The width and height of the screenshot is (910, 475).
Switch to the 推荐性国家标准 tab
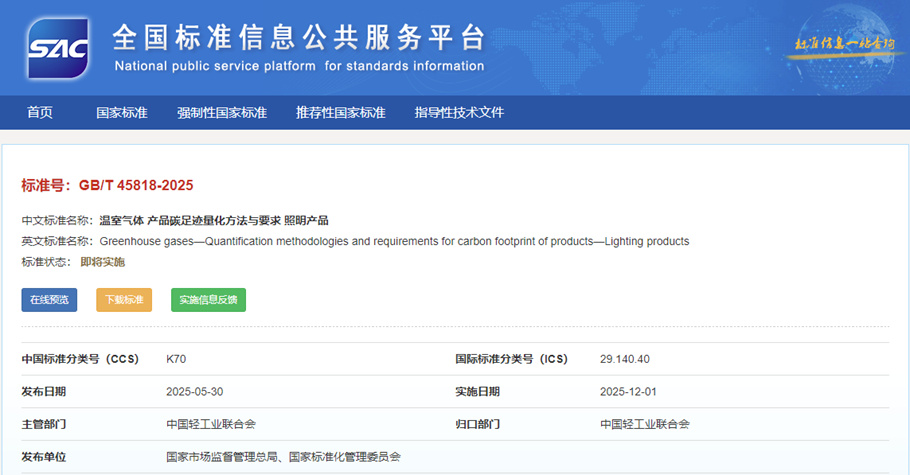click(340, 113)
